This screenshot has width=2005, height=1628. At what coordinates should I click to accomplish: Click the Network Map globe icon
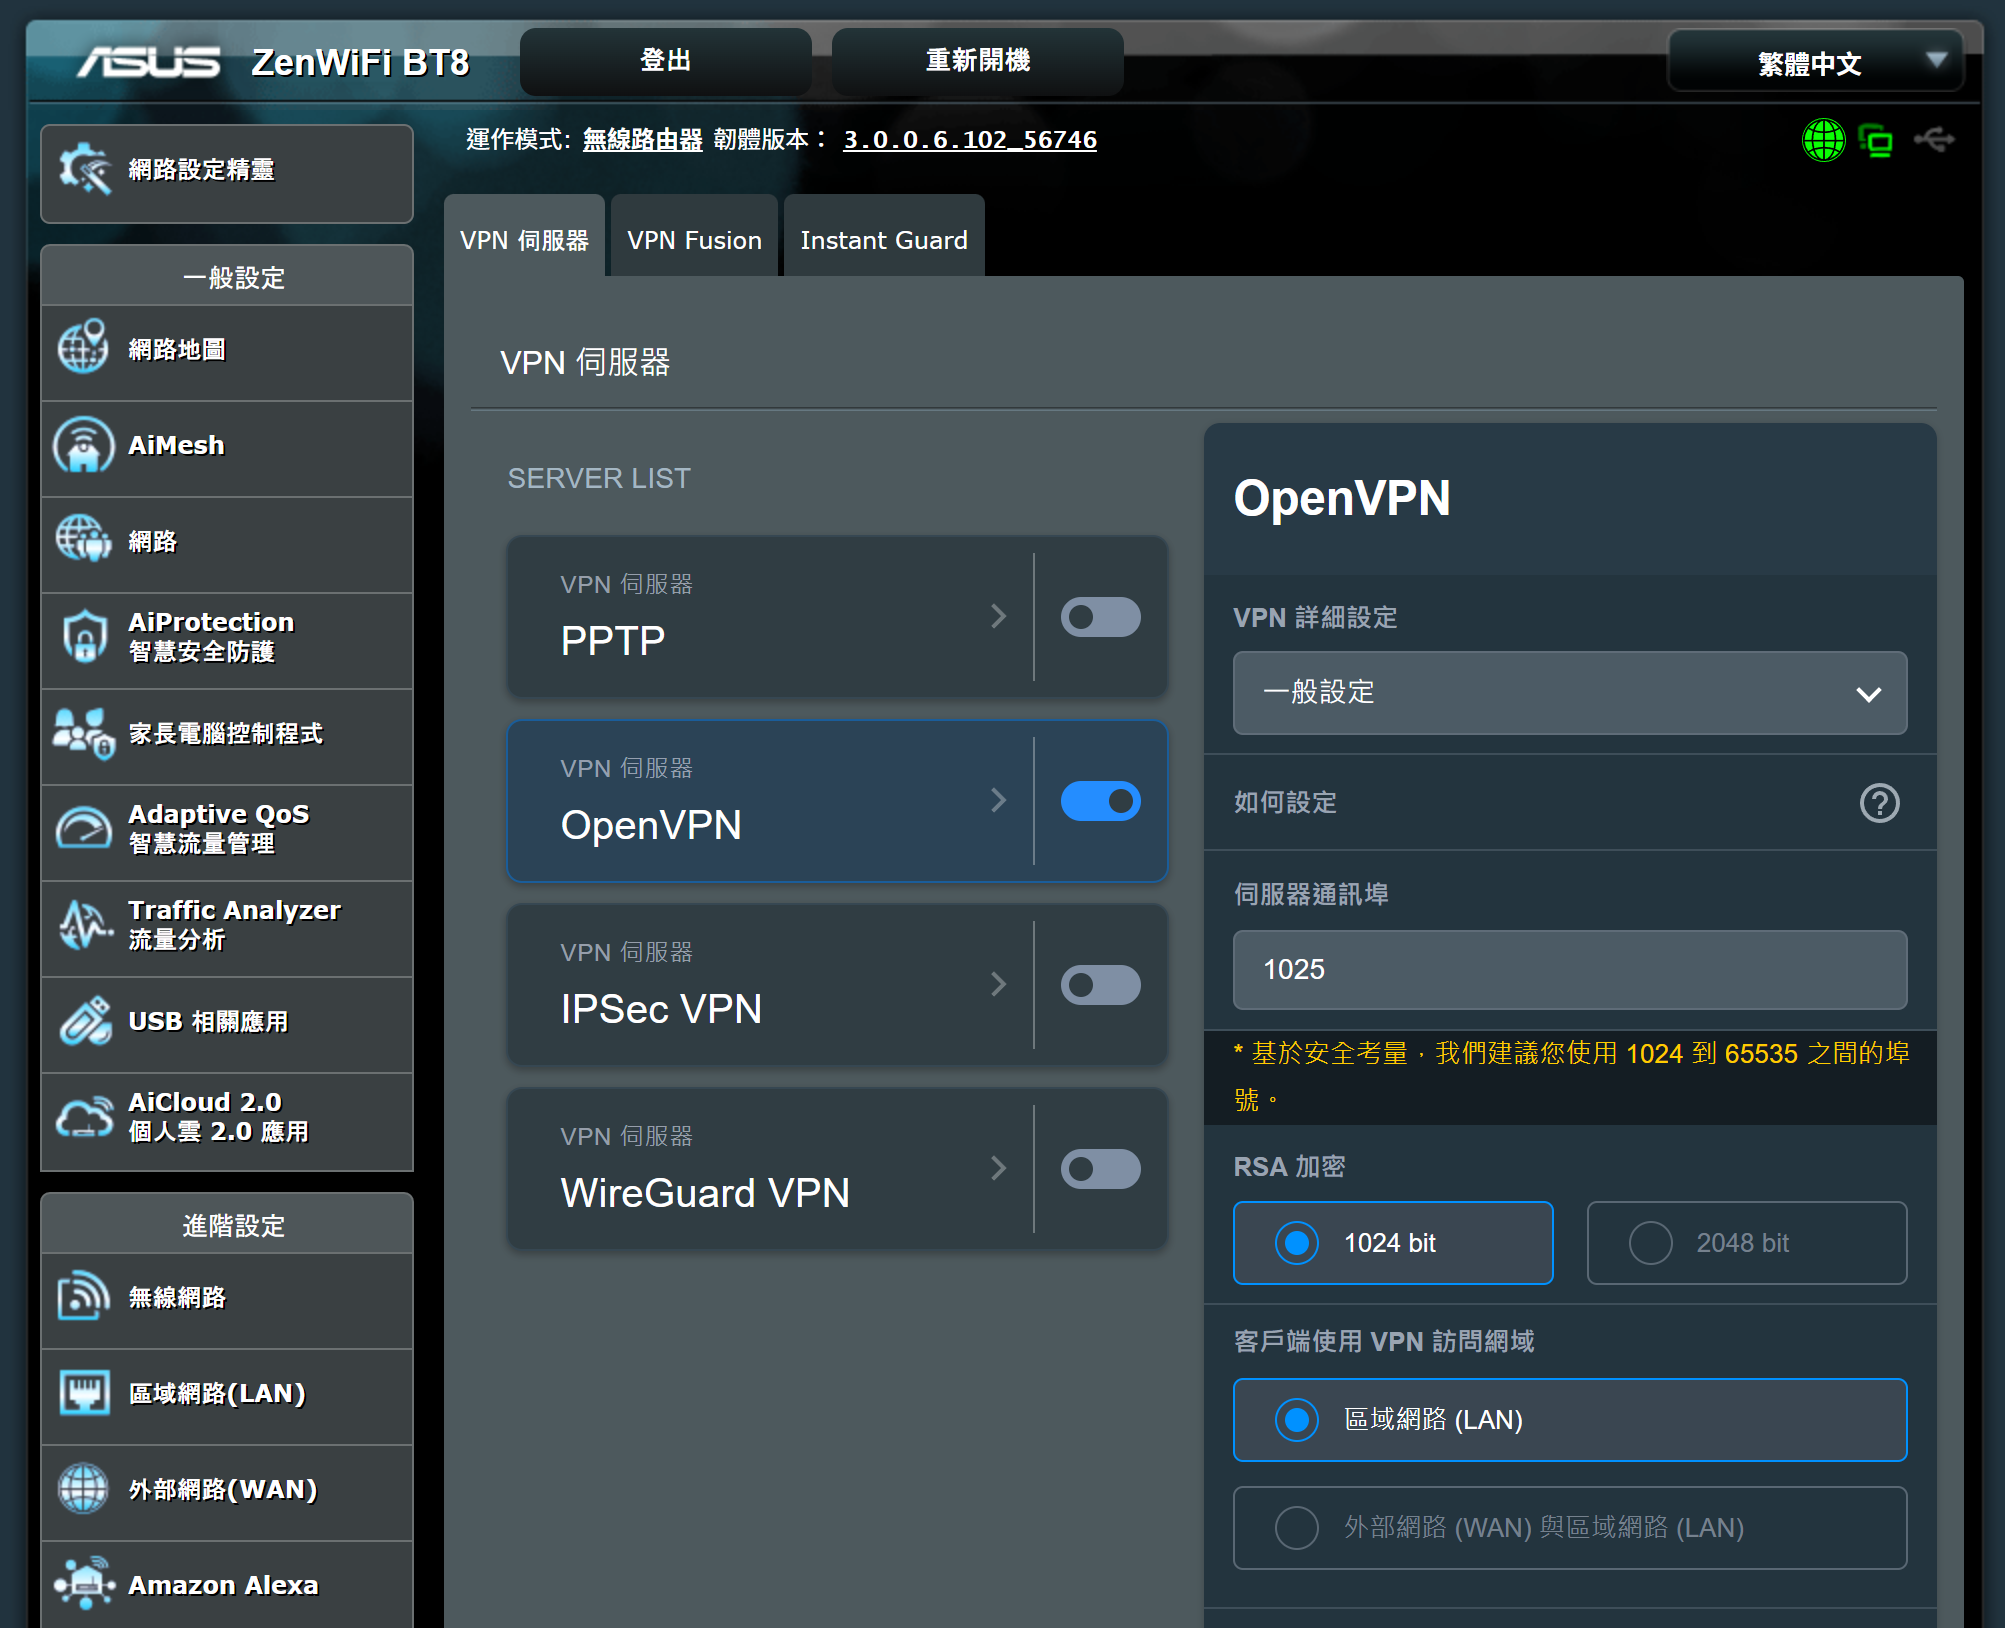point(83,348)
